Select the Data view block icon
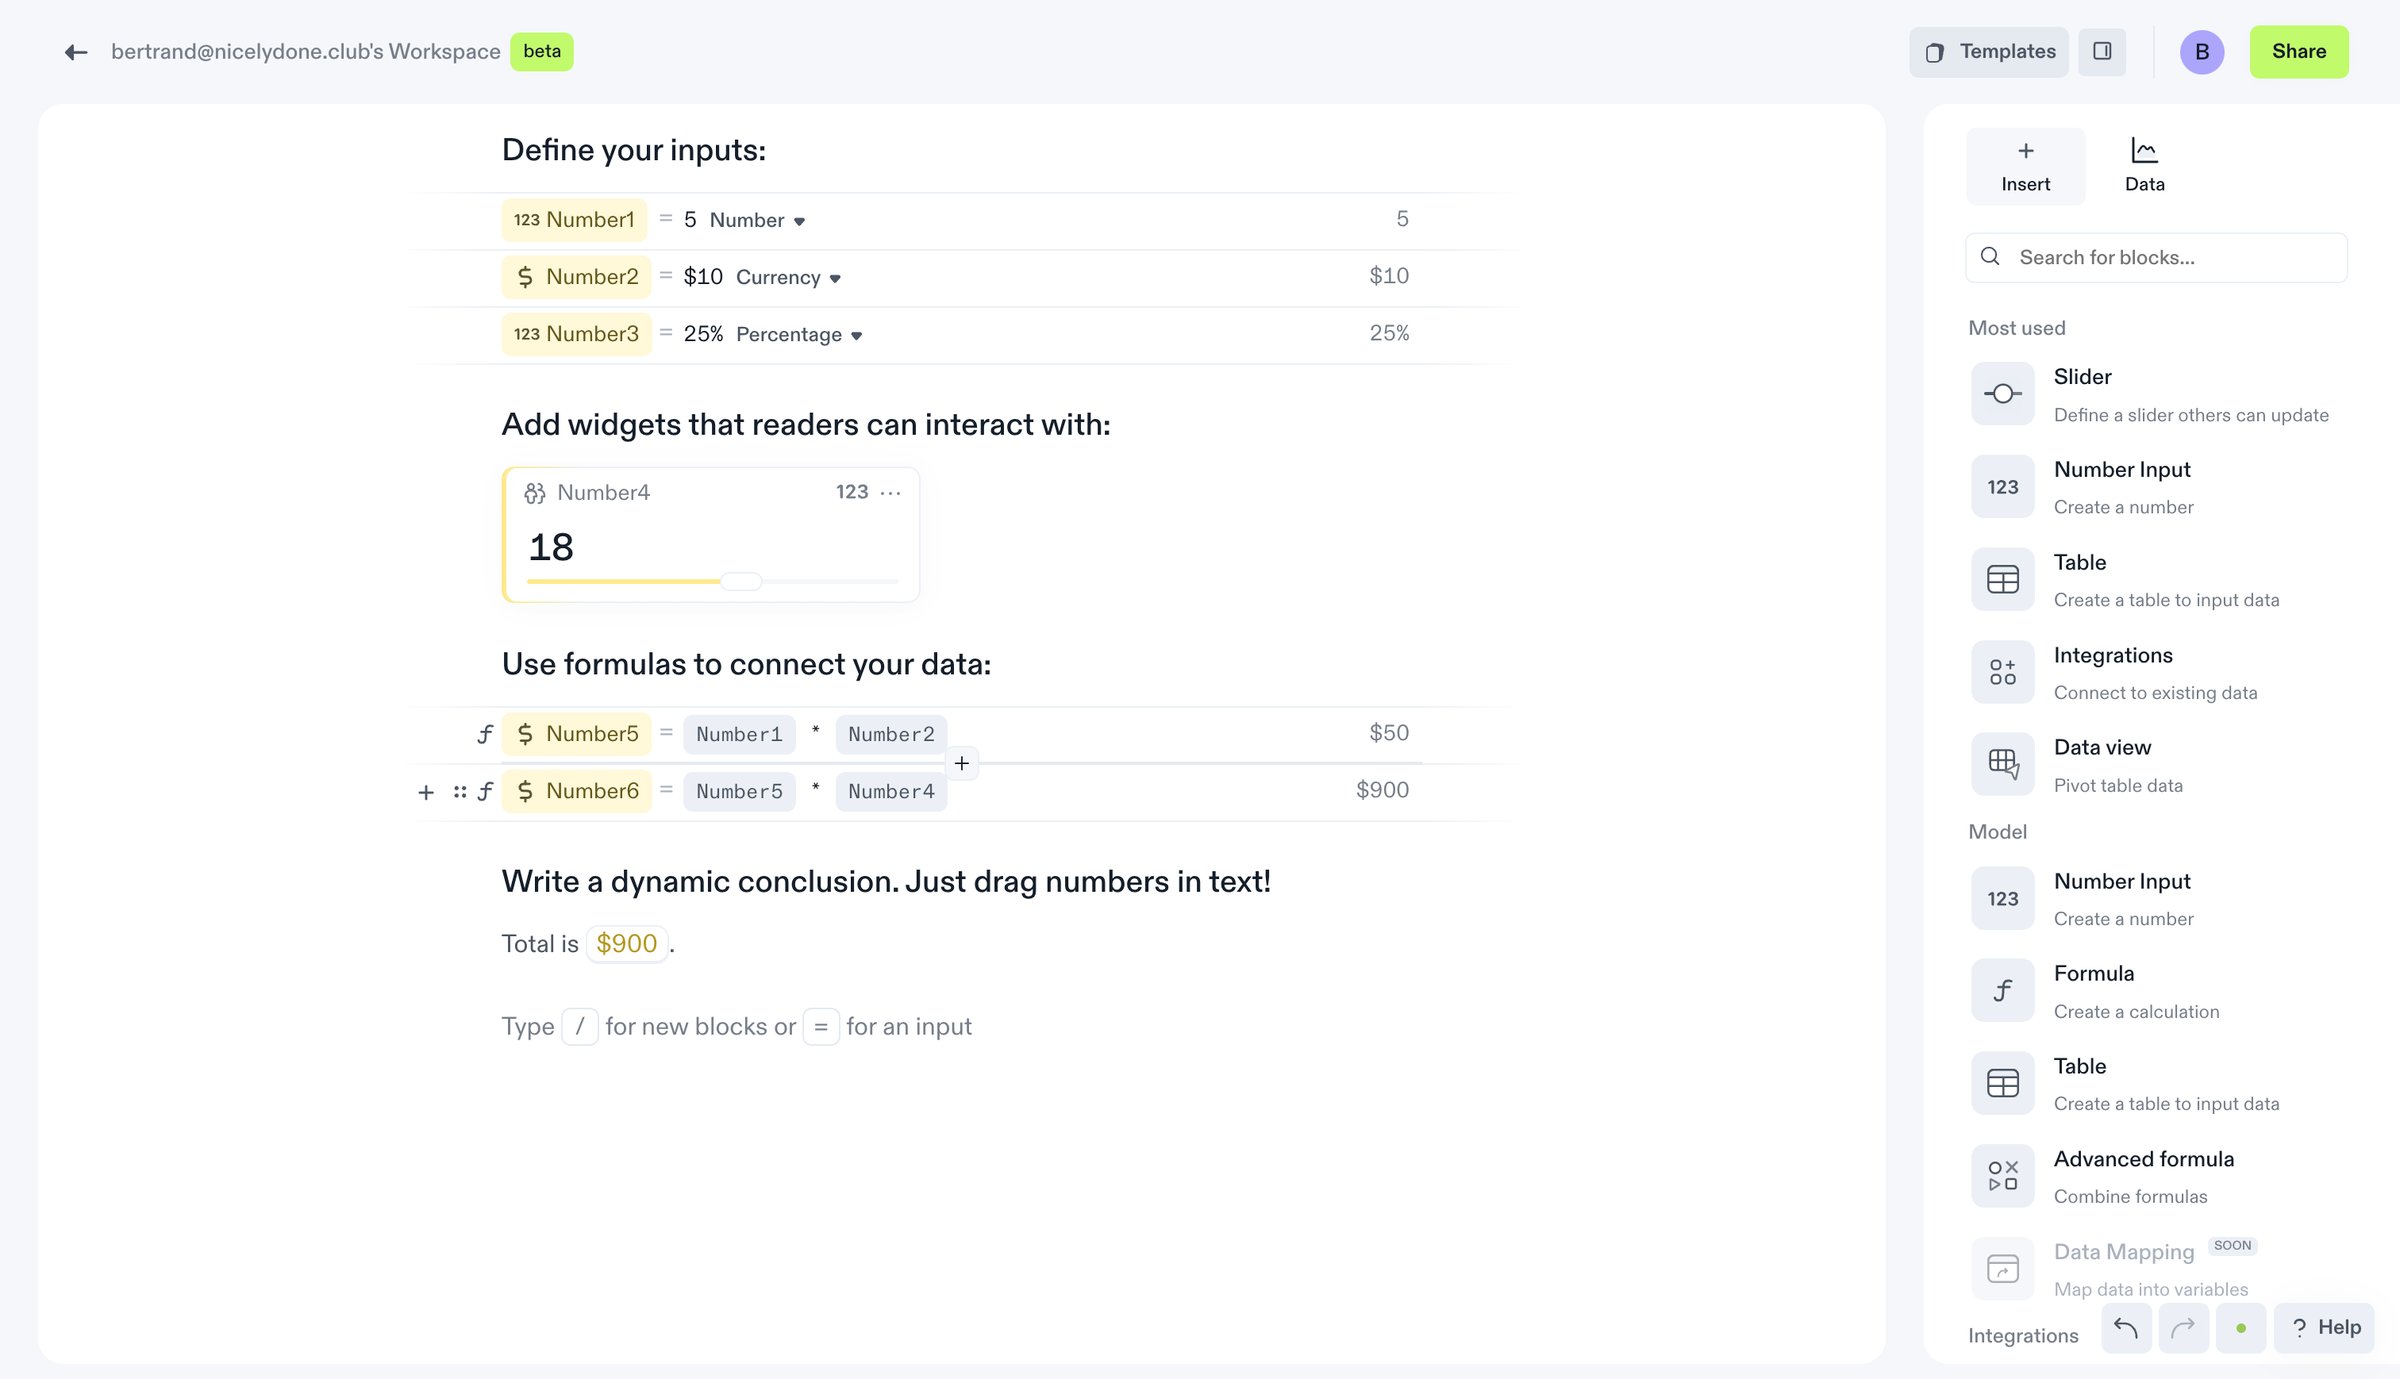The width and height of the screenshot is (2400, 1379). click(2002, 764)
